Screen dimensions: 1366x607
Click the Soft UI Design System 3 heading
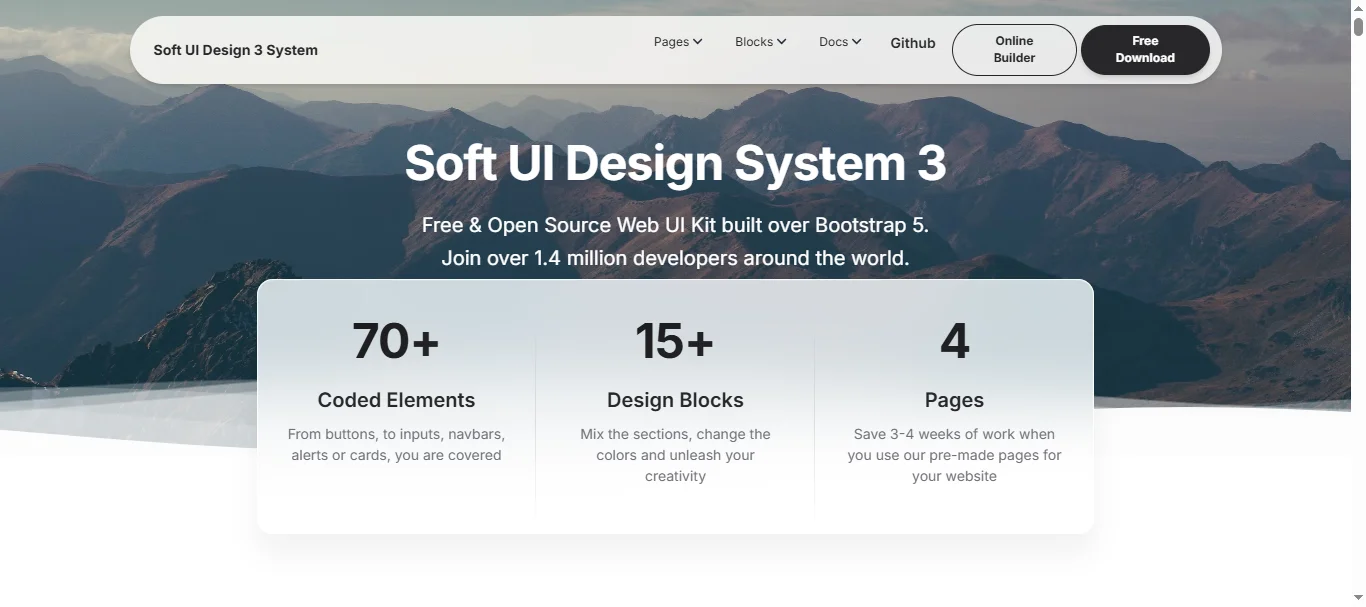pyautogui.click(x=675, y=163)
